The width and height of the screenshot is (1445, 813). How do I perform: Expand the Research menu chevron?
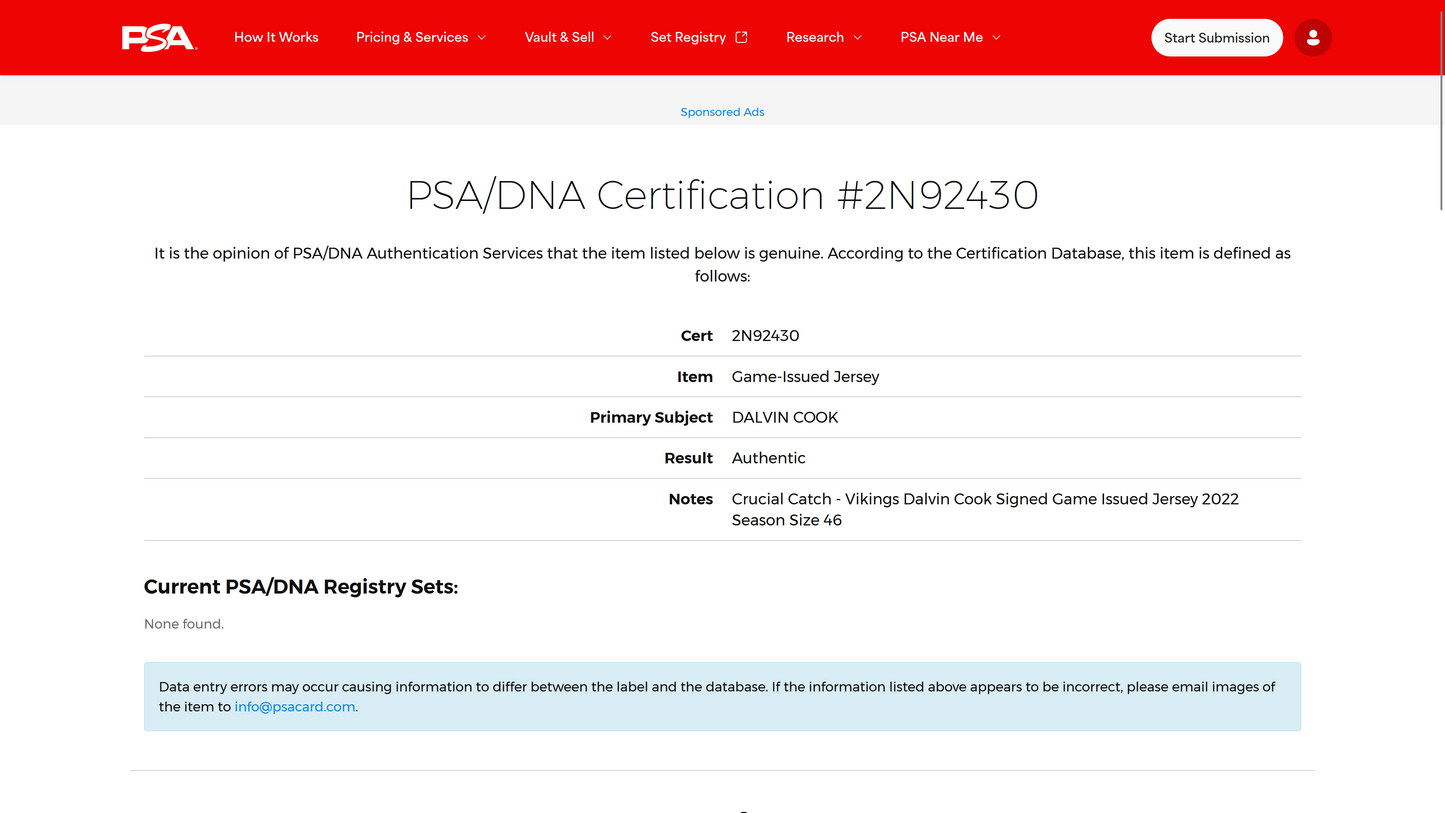click(857, 38)
